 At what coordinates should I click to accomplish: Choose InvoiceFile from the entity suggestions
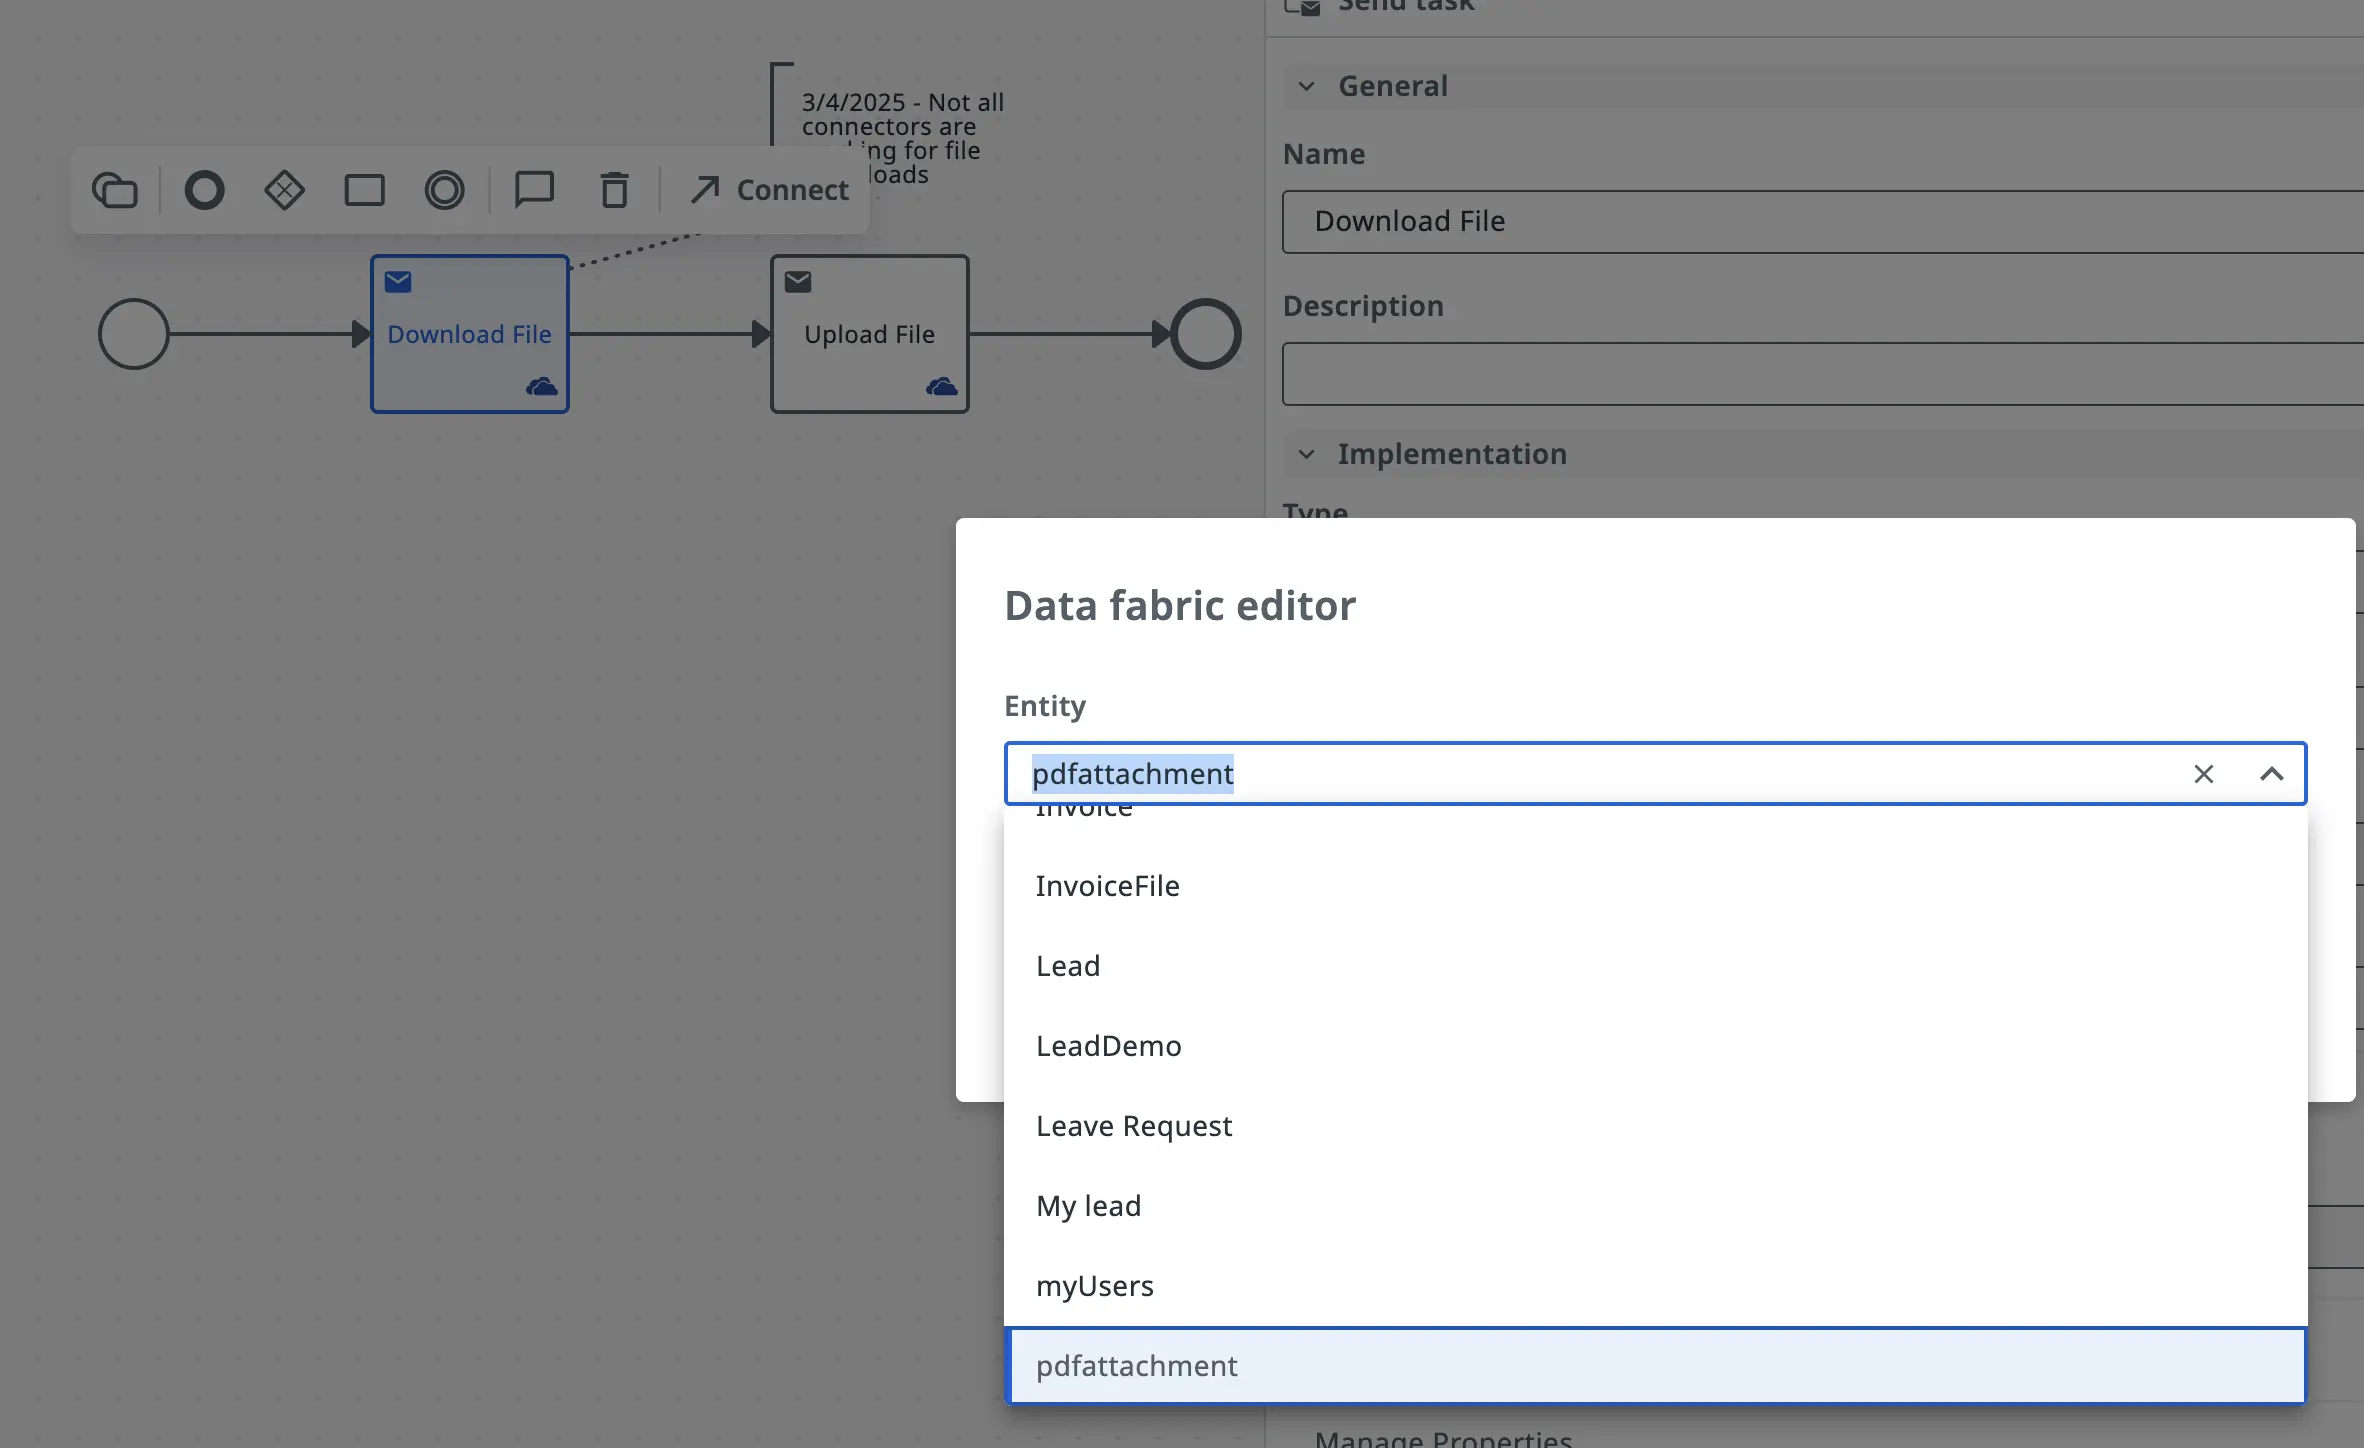1107,885
